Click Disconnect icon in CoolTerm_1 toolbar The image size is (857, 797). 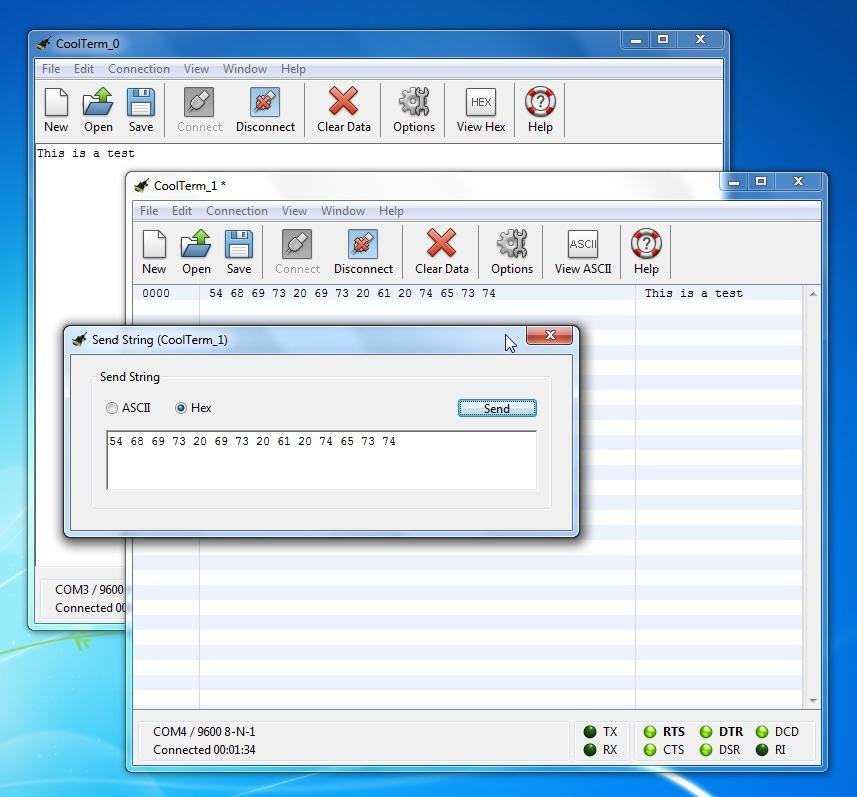tap(363, 245)
